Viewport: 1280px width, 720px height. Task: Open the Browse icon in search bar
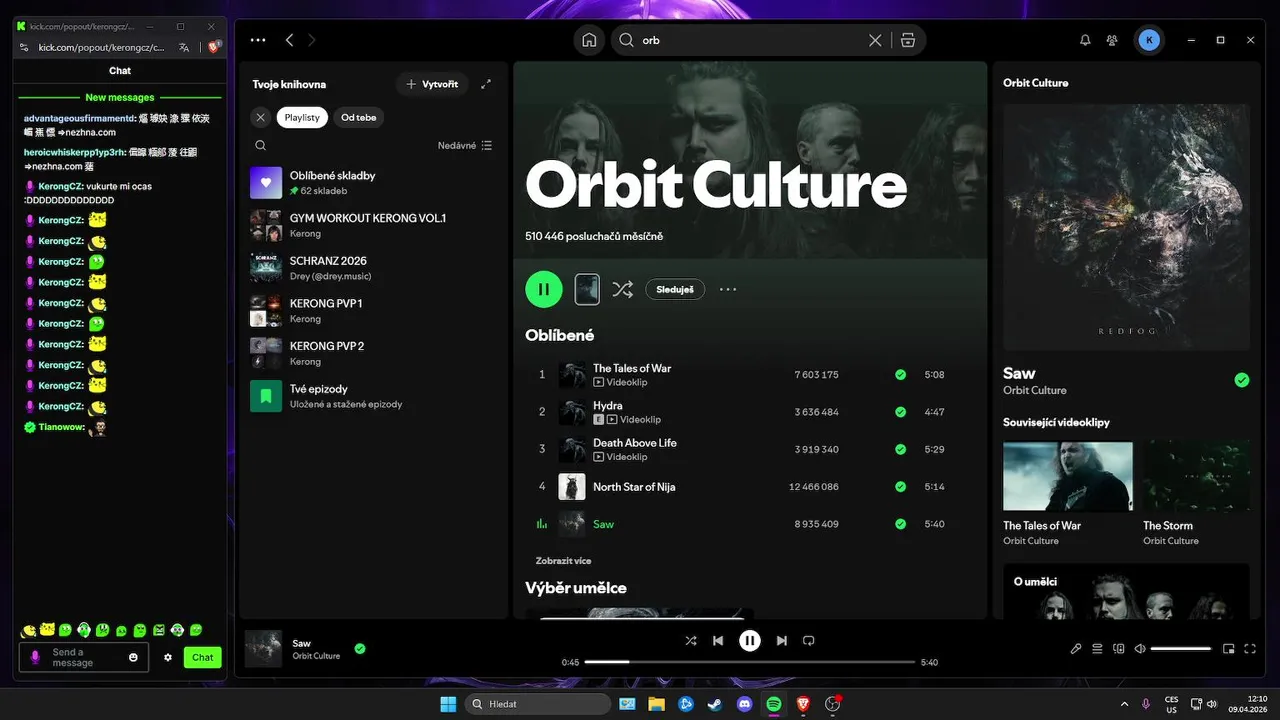pyautogui.click(x=907, y=40)
